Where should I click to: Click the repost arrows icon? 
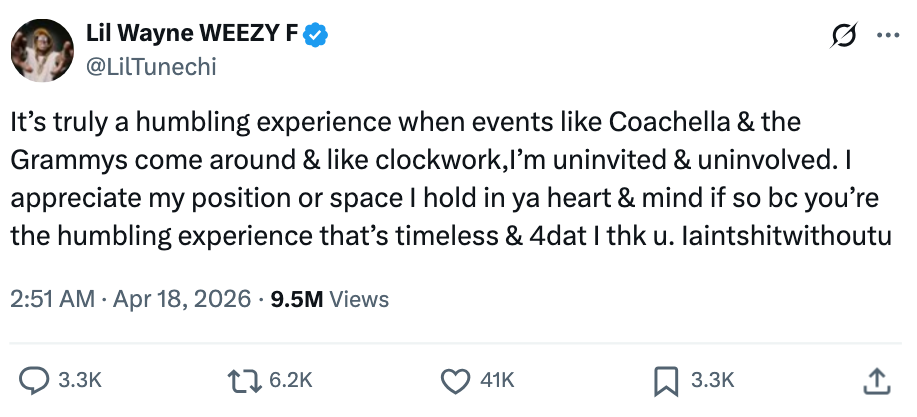pyautogui.click(x=243, y=380)
